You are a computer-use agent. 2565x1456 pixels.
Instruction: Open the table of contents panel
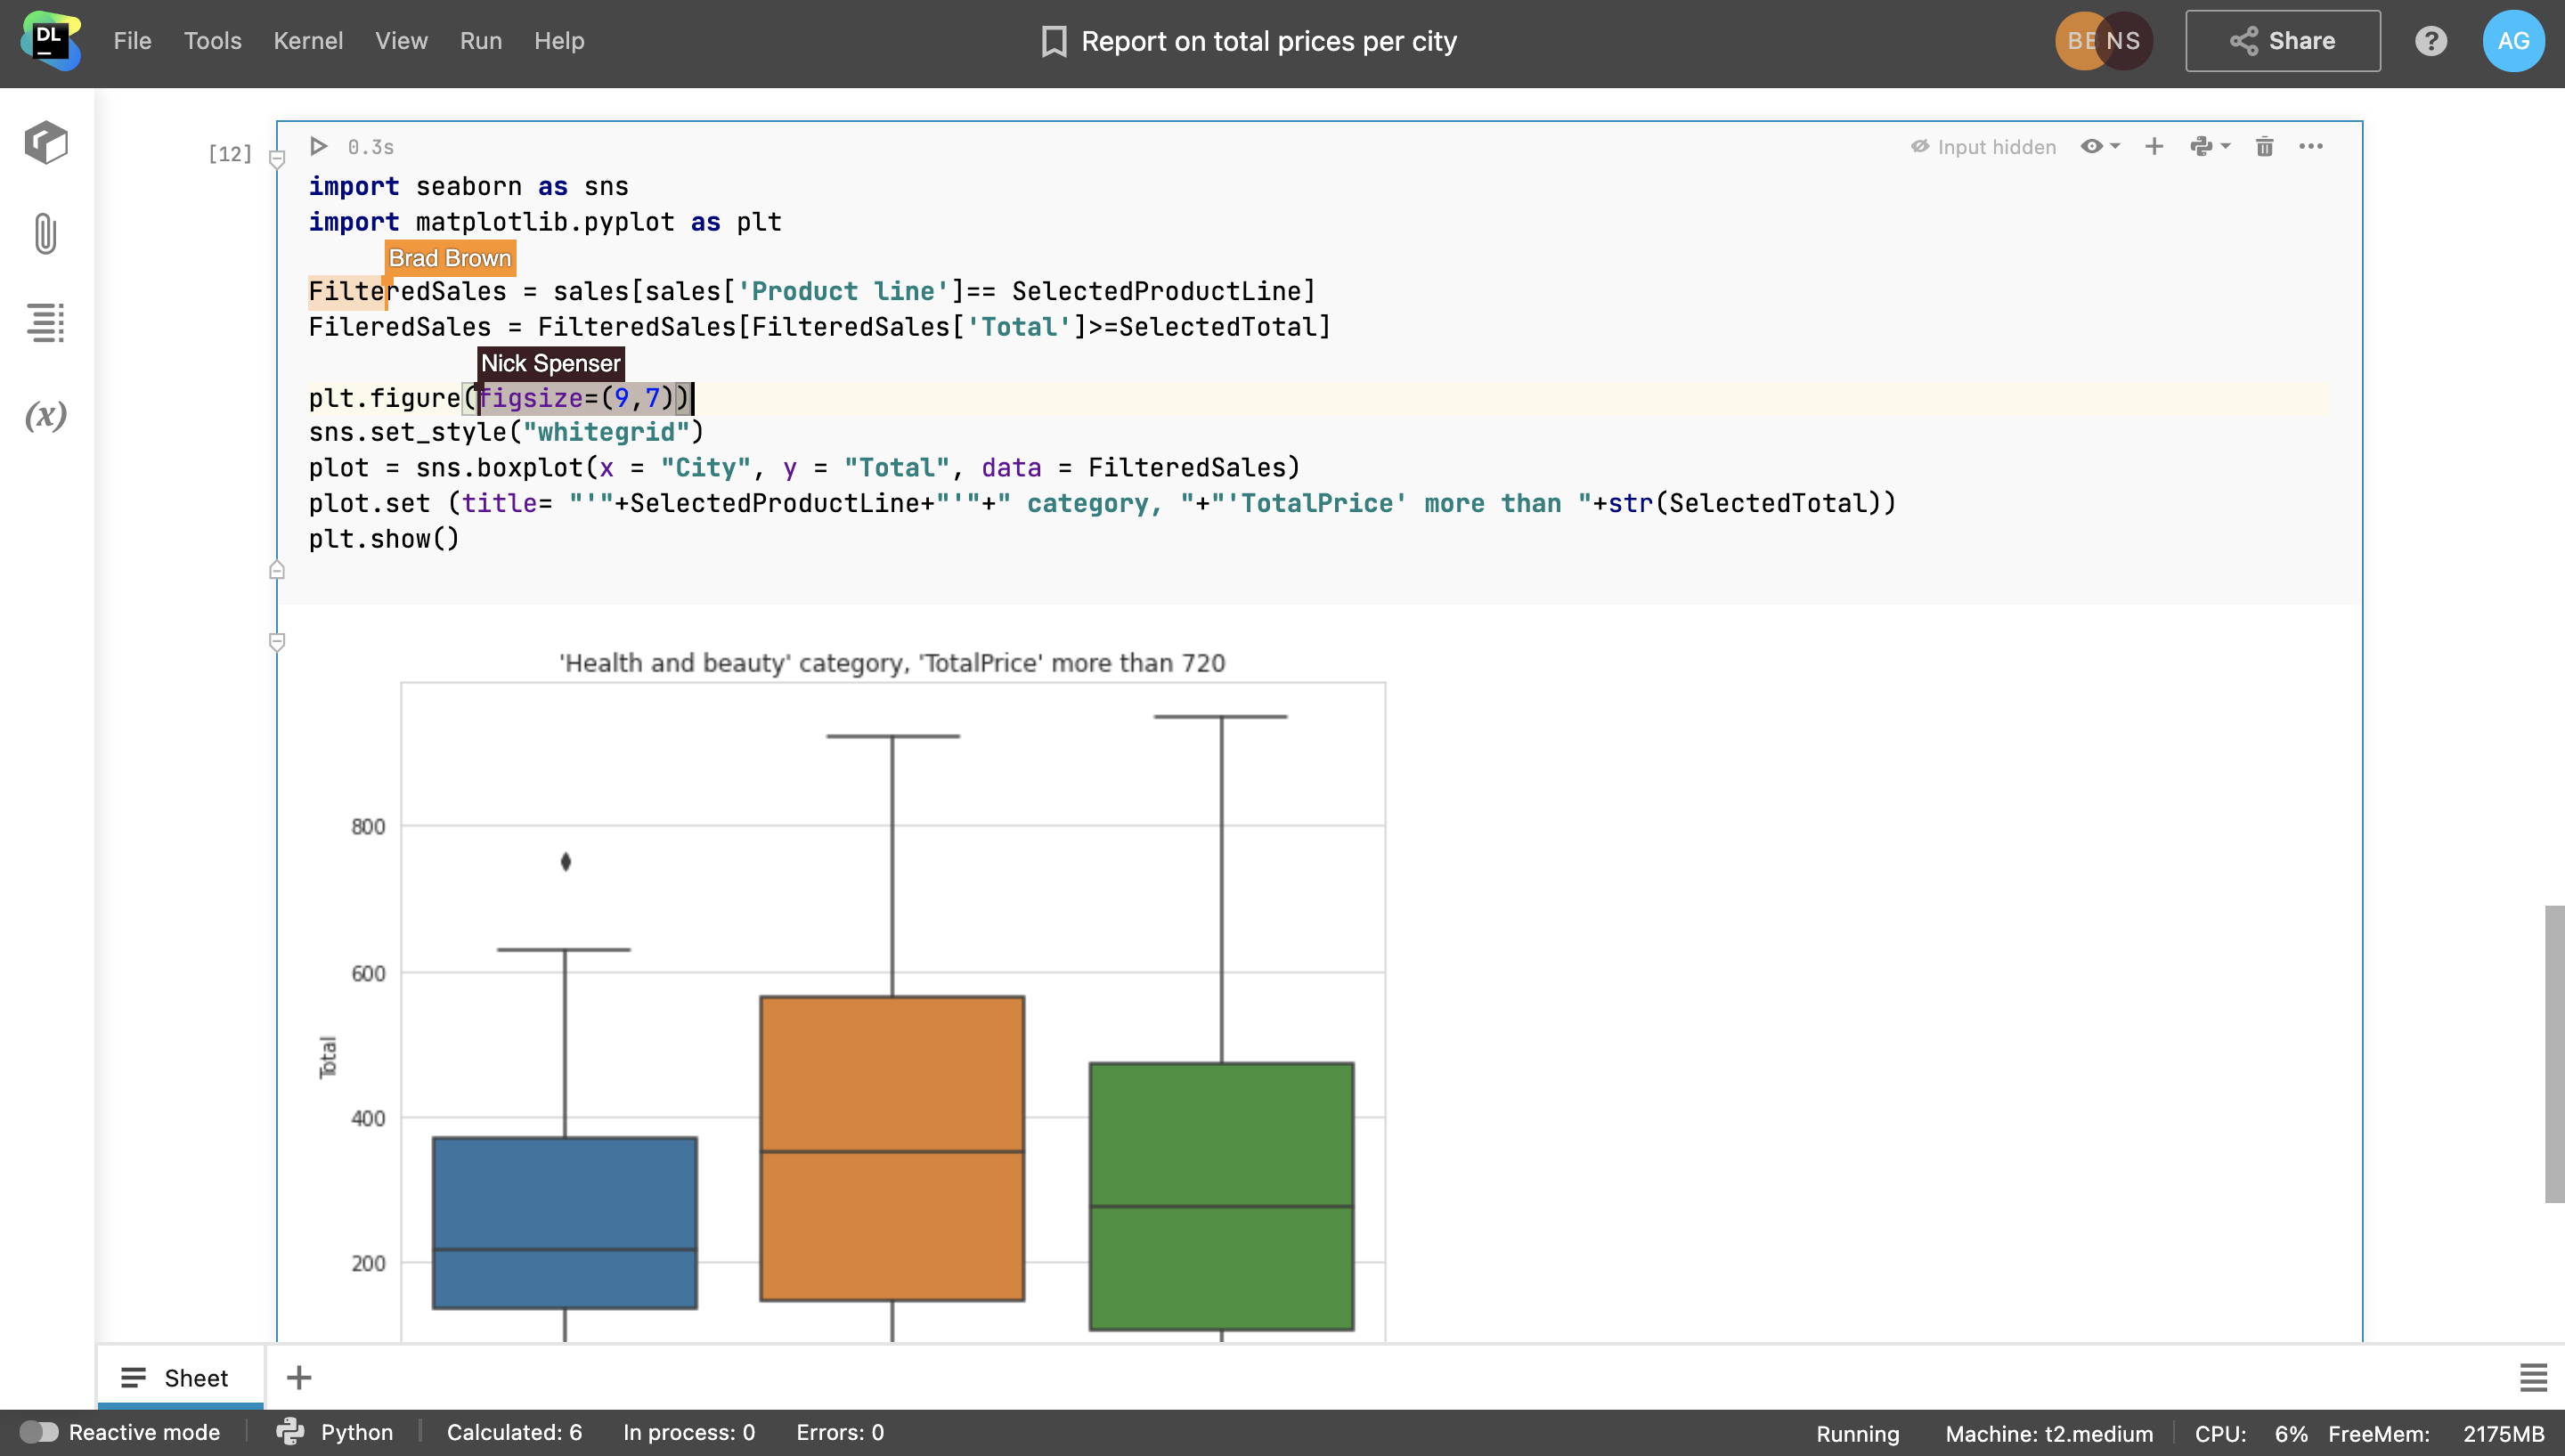coord(46,323)
